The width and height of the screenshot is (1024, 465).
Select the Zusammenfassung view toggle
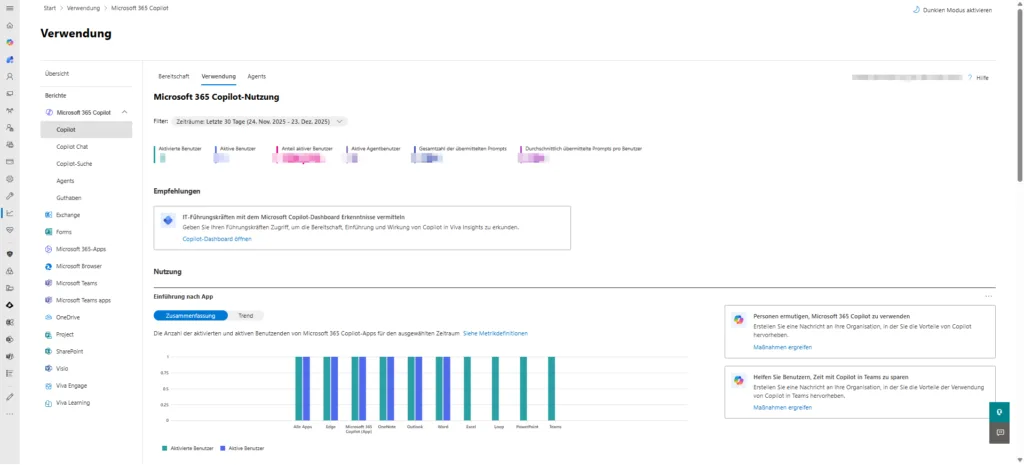pos(191,315)
